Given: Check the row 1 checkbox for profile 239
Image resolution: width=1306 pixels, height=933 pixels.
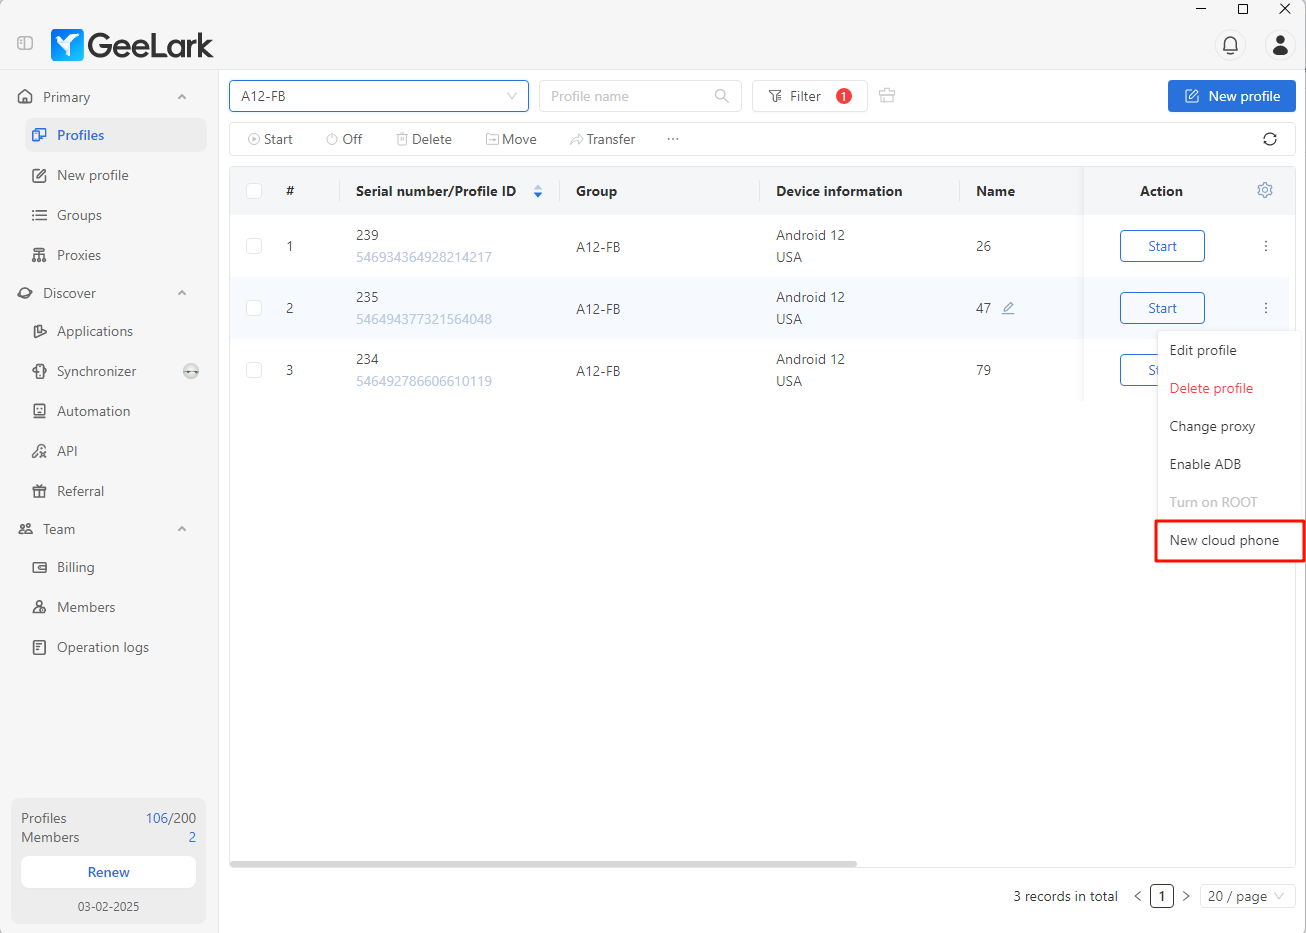Looking at the screenshot, I should pos(254,246).
